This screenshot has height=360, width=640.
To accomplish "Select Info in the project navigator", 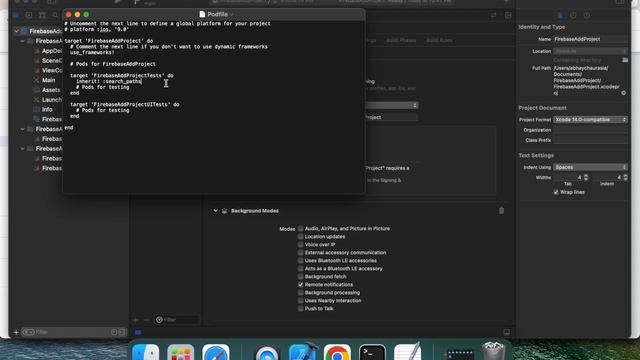I will (47, 109).
